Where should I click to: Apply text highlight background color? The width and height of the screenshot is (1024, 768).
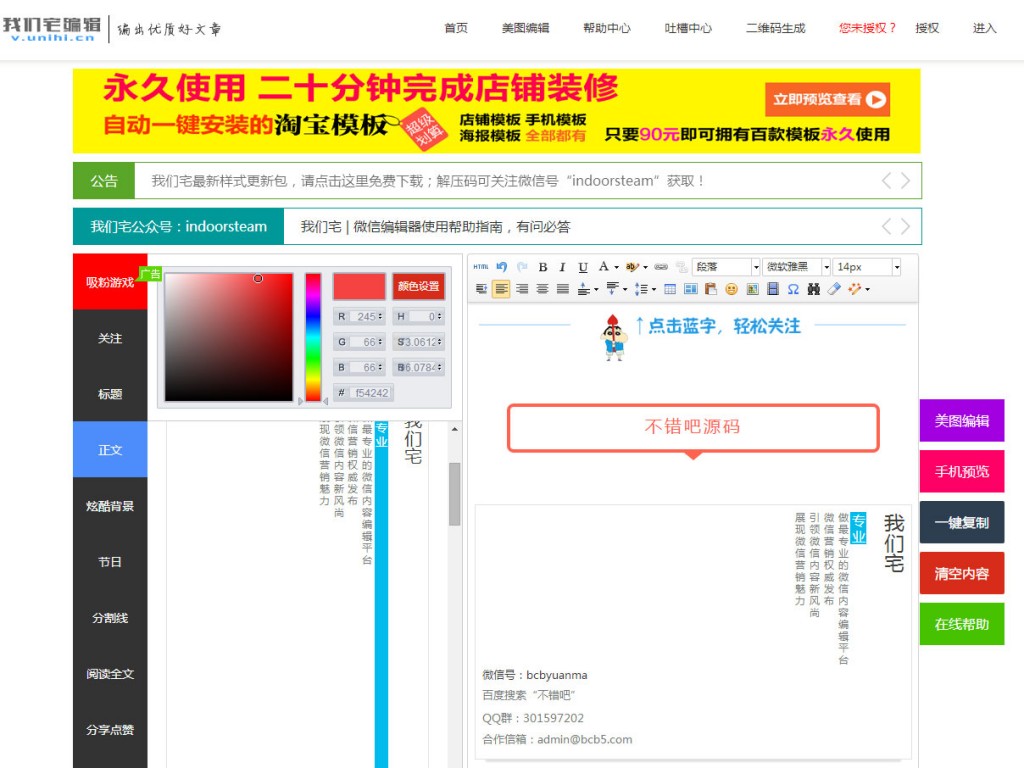[x=632, y=266]
